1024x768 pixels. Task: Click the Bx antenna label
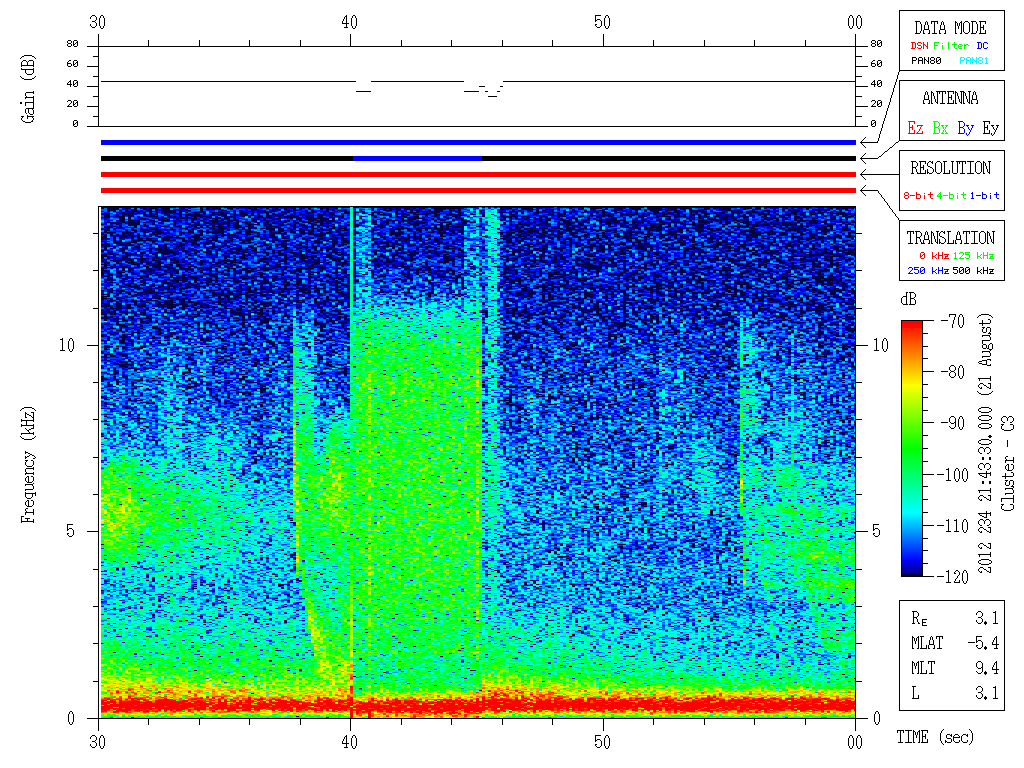point(940,128)
